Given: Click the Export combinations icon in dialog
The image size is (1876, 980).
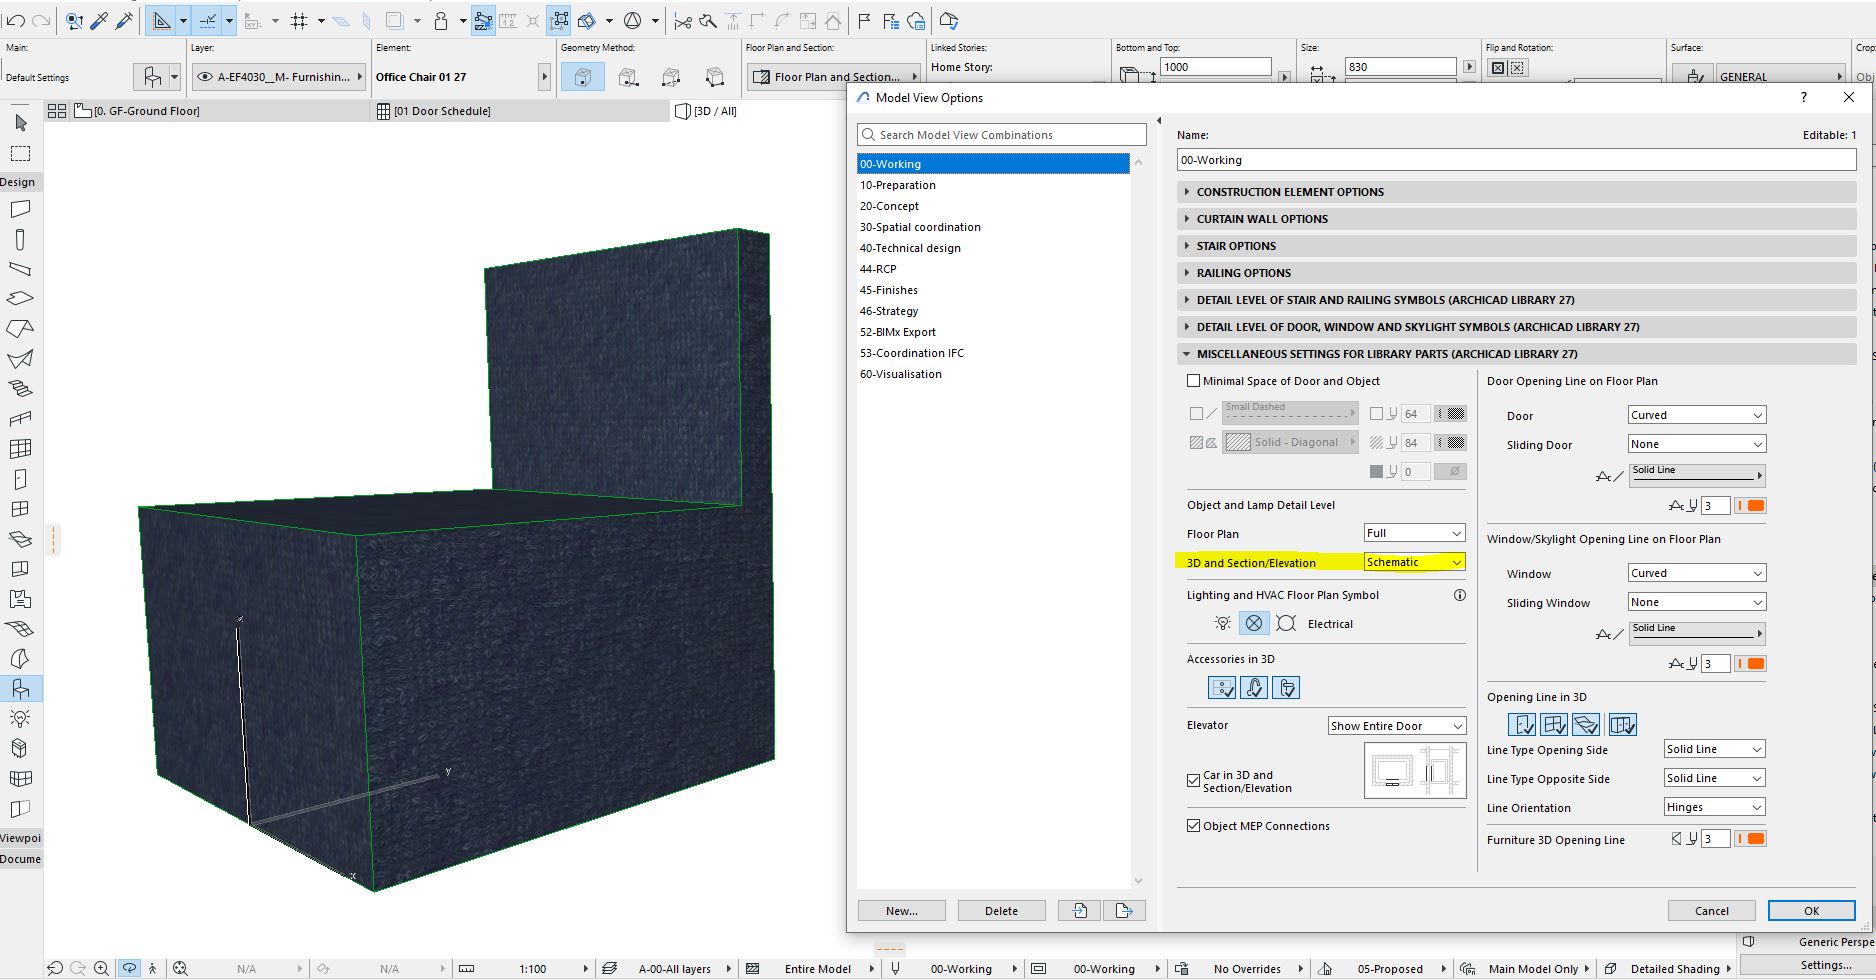Looking at the screenshot, I should (x=1124, y=911).
